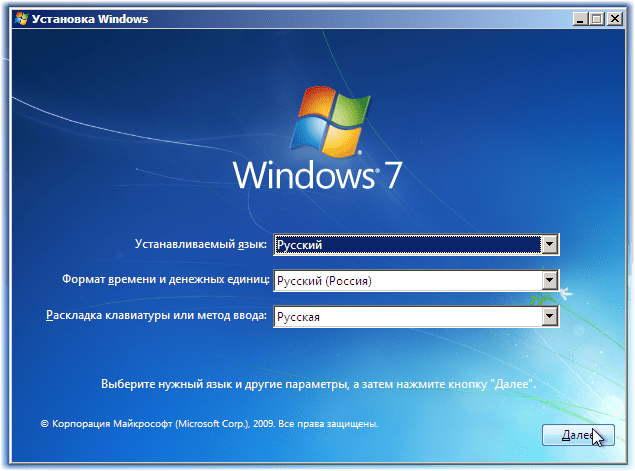Click the Корпорация Майкрософт copyright text
Screen dimensions: 635x471
click(209, 424)
